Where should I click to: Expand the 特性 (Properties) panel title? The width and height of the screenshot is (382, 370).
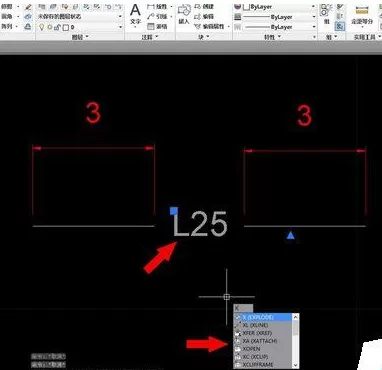[272, 37]
